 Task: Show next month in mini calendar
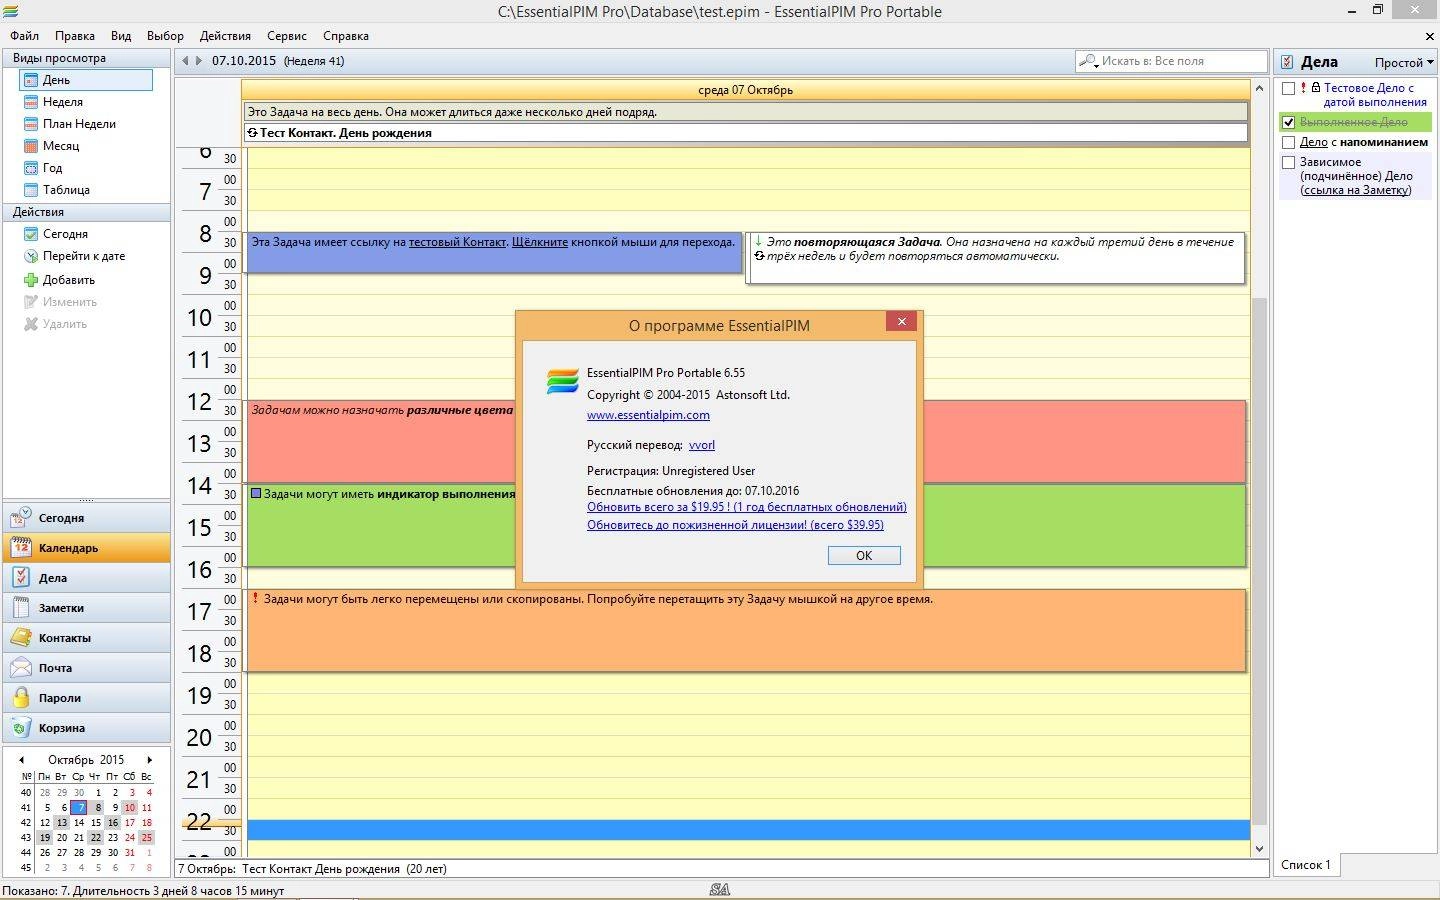point(150,760)
